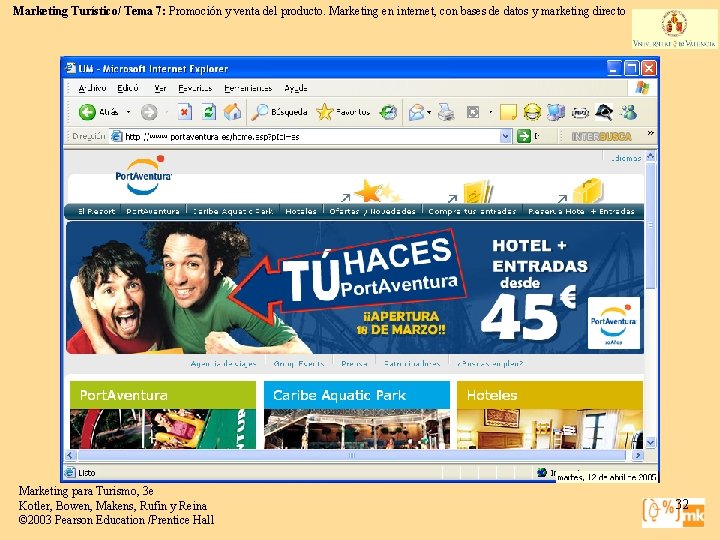Open the Ver menu
The image size is (720, 540).
(x=160, y=88)
